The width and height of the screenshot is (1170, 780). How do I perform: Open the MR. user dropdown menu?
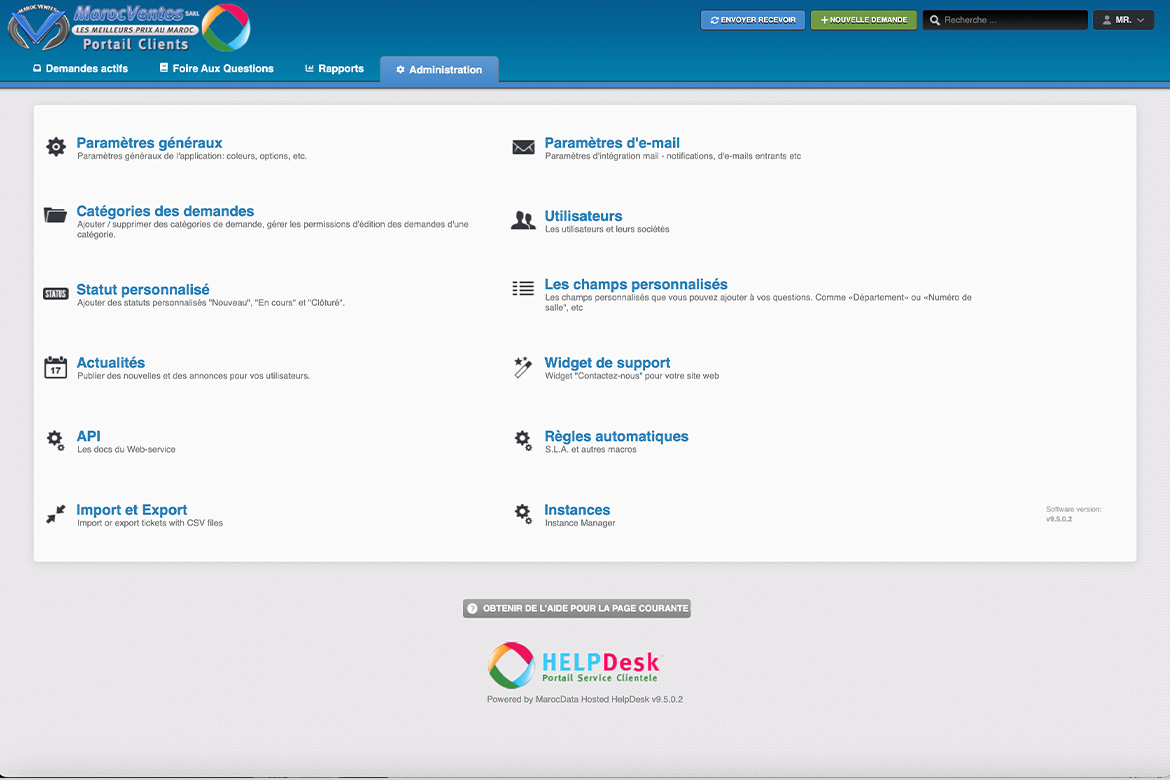tap(1125, 20)
